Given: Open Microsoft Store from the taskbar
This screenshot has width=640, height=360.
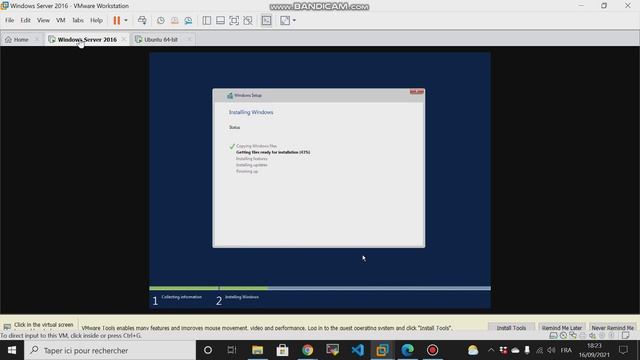Looking at the screenshot, I should (x=282, y=350).
